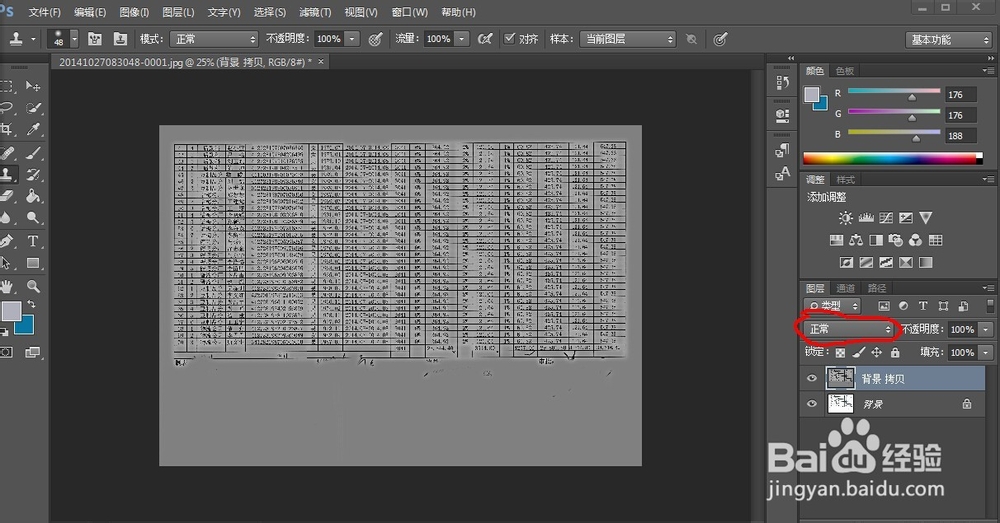
Task: Click the B value field 188
Action: point(962,136)
